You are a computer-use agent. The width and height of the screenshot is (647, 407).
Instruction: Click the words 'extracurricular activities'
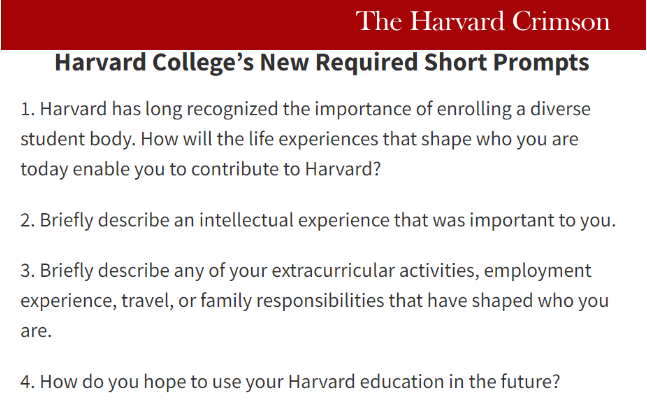point(375,271)
